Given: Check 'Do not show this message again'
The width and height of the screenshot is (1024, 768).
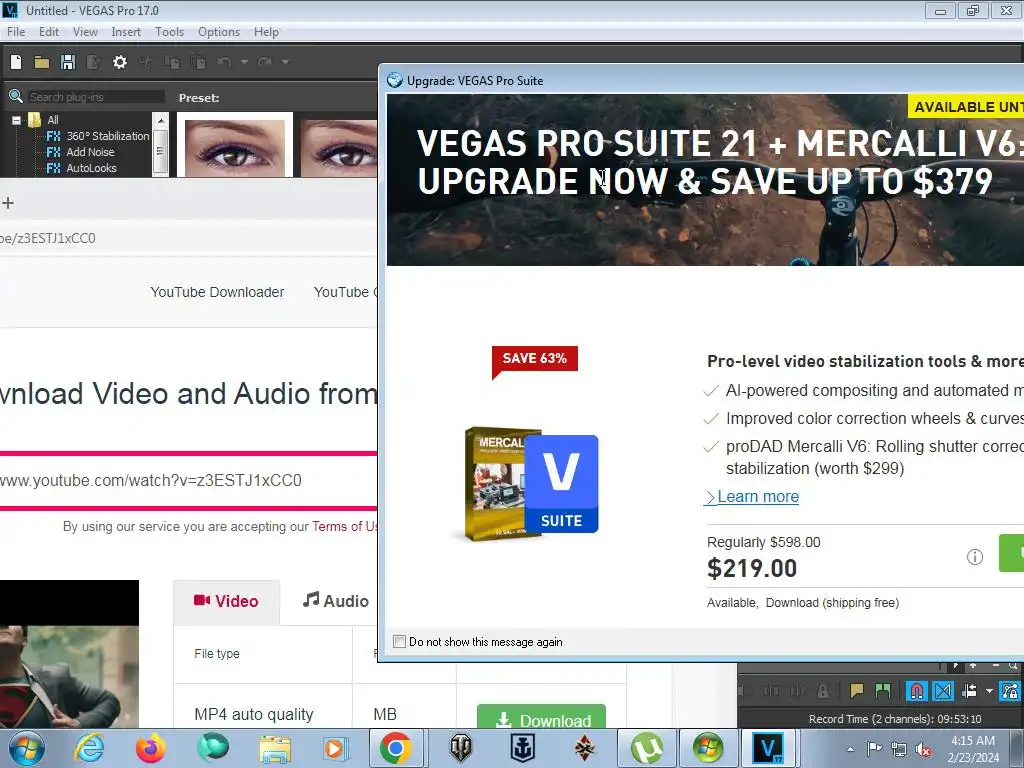Looking at the screenshot, I should (x=399, y=642).
